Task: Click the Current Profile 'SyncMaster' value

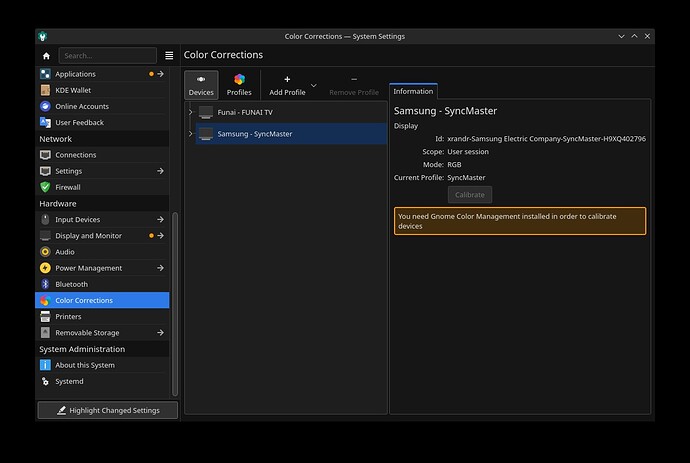Action: click(466, 177)
